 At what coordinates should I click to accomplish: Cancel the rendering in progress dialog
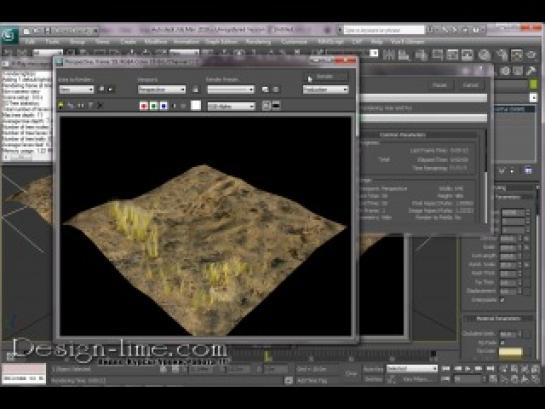(470, 85)
